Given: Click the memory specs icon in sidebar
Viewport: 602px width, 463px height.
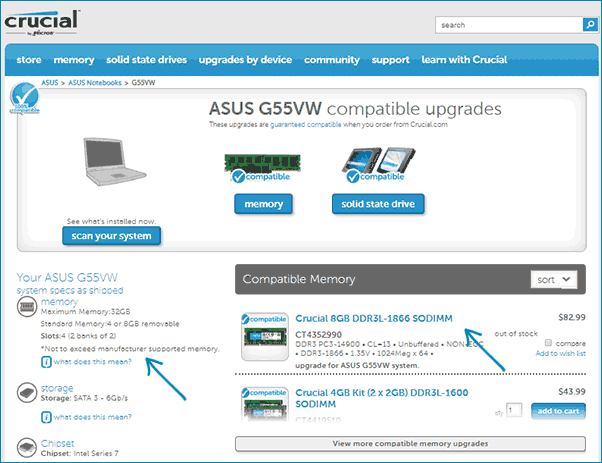Looking at the screenshot, I should 27,307.
